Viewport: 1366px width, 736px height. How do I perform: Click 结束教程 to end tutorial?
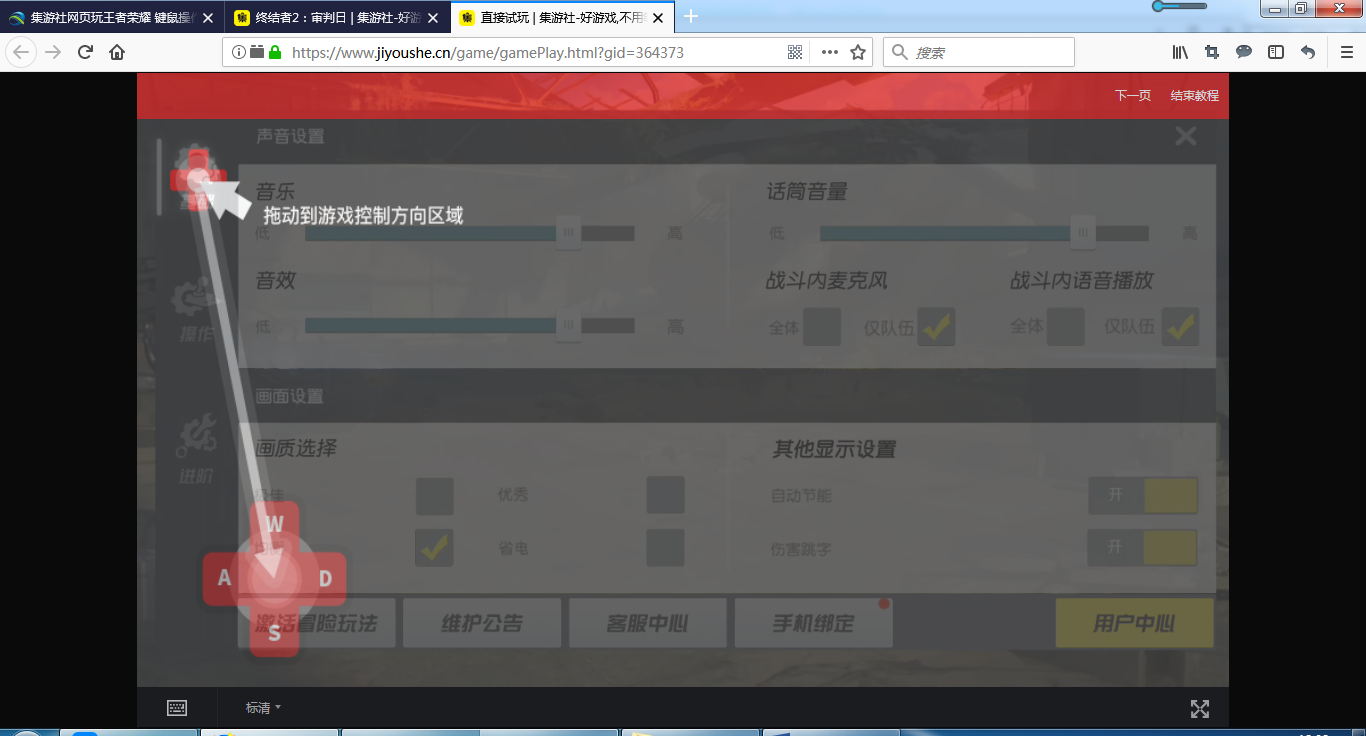point(1194,96)
